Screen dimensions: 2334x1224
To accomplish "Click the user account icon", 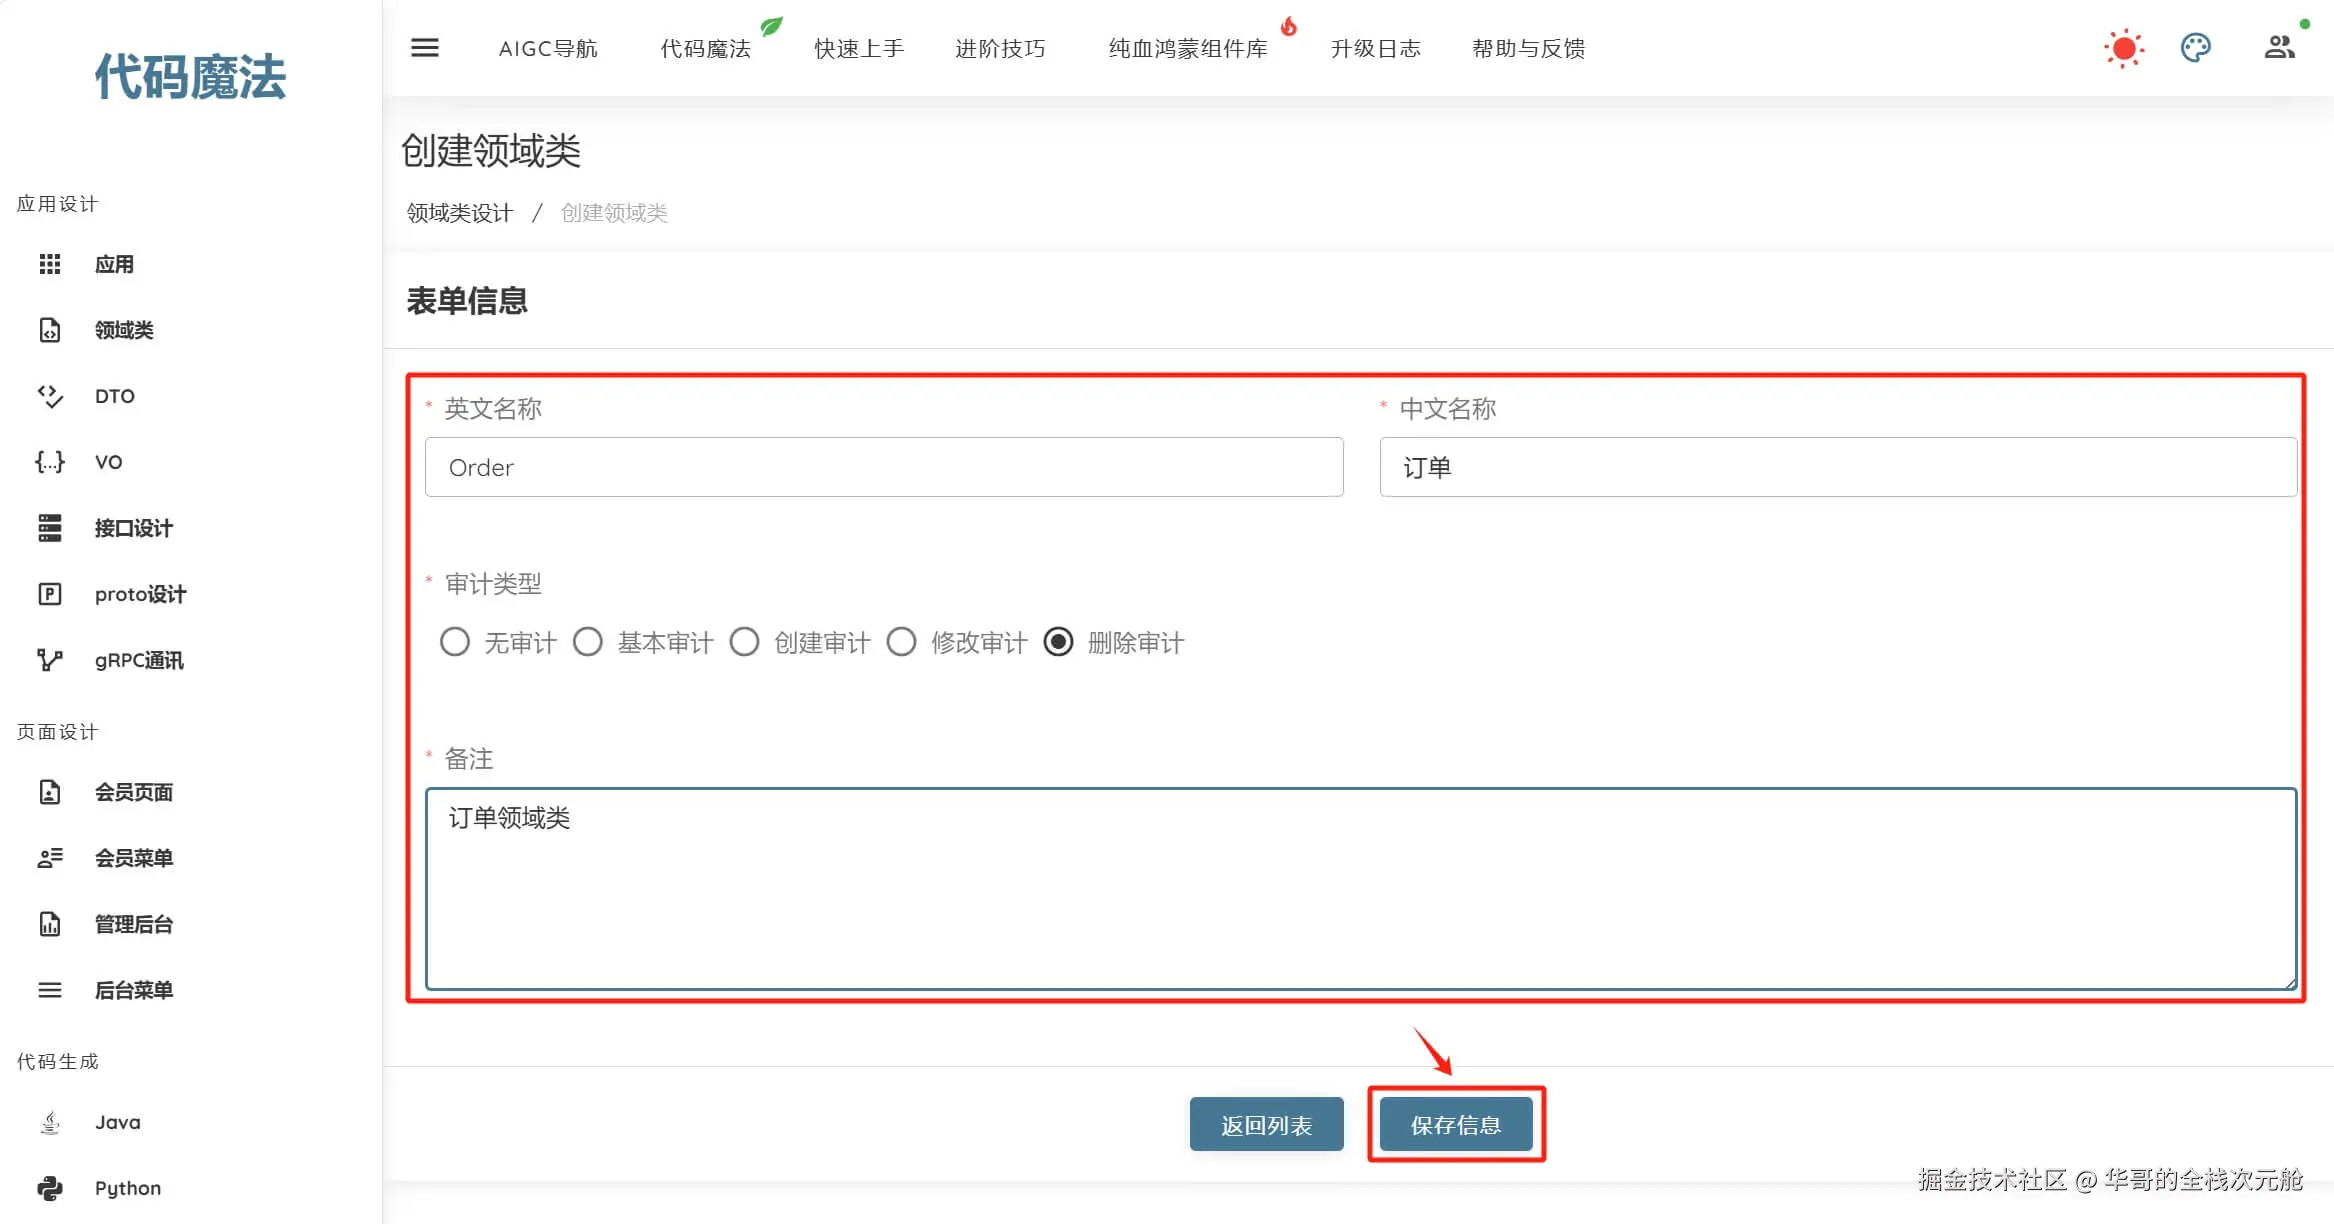I will [2279, 47].
